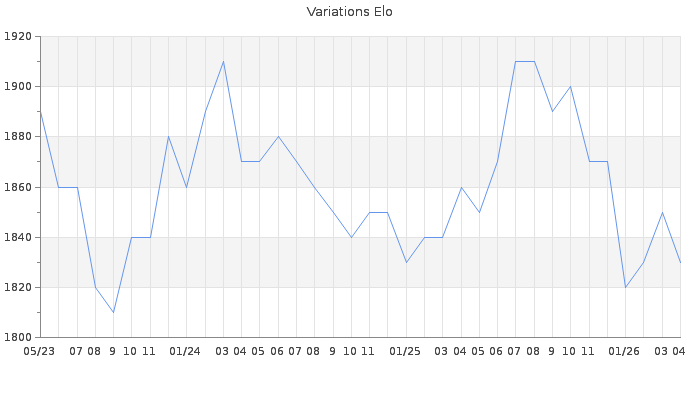This screenshot has width=700, height=400.
Task: Click the 1800 label at the axis bottom
Action: [18, 337]
